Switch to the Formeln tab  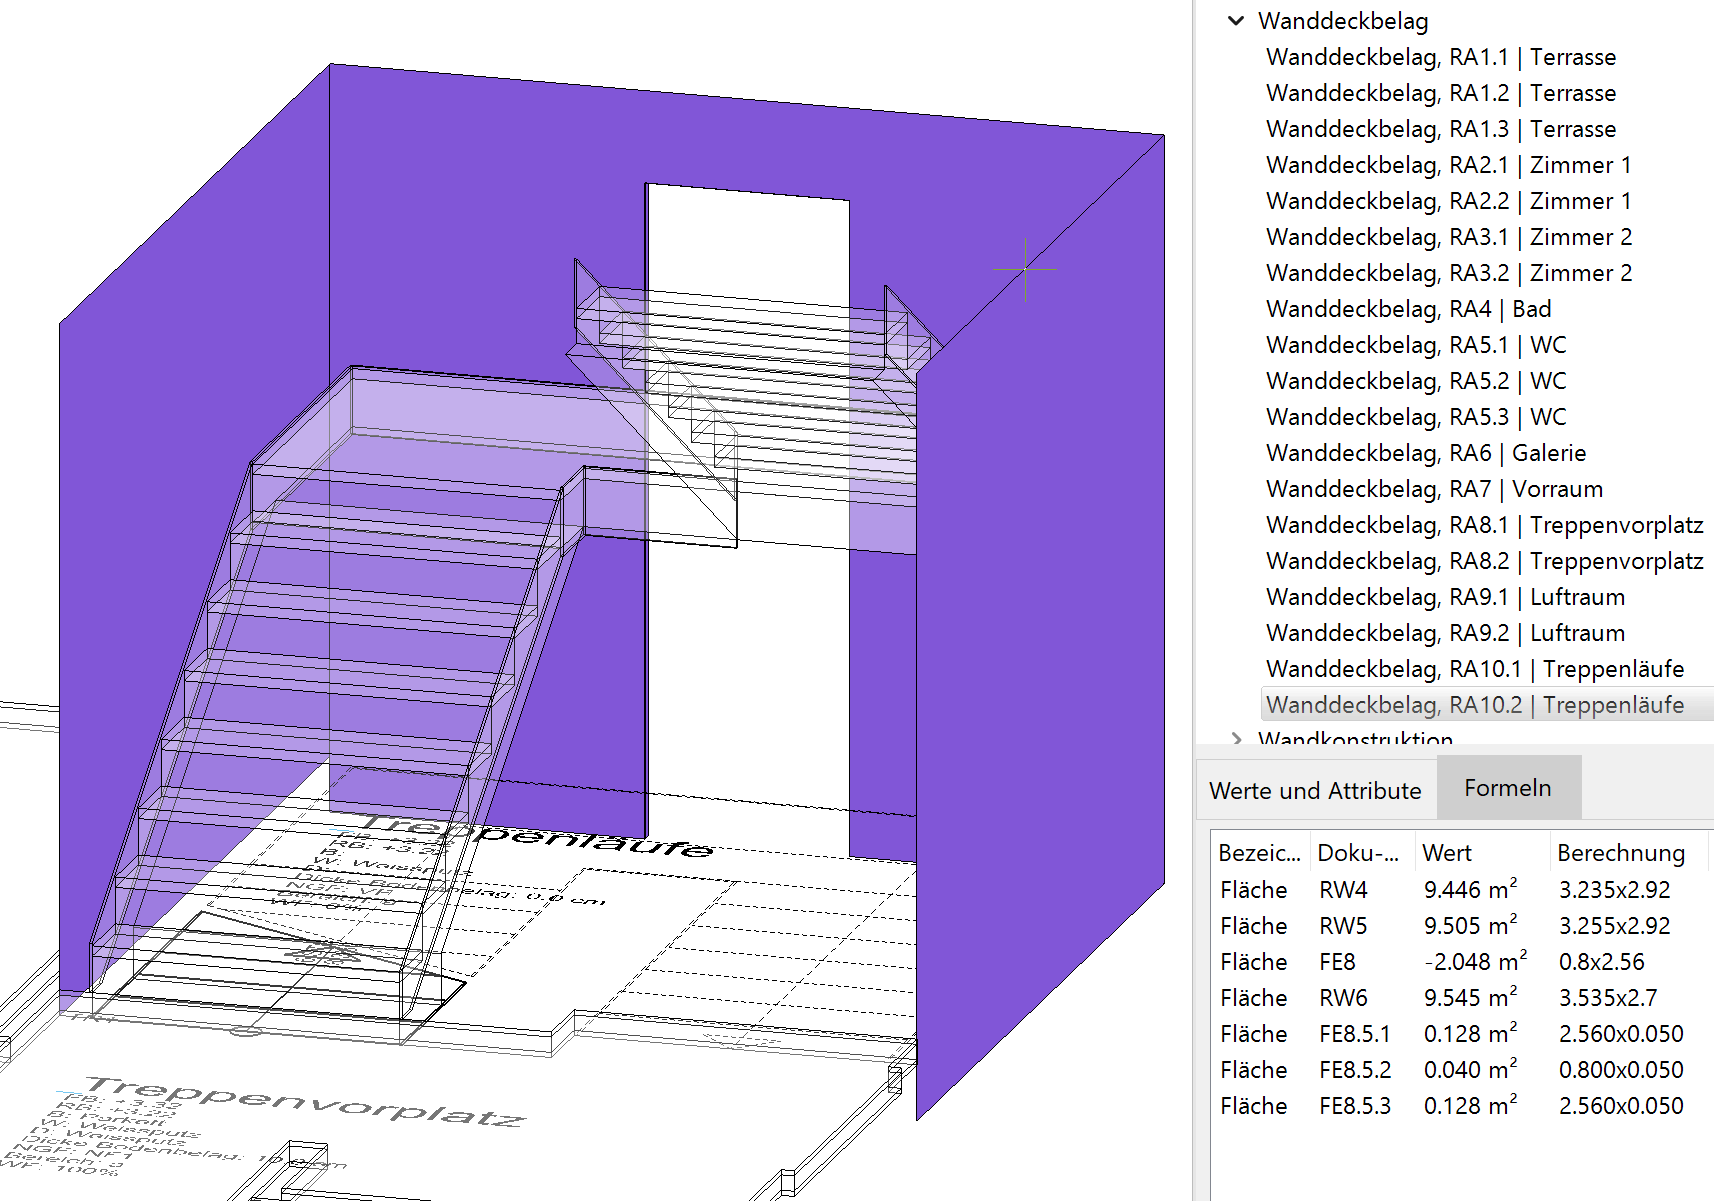pos(1508,788)
